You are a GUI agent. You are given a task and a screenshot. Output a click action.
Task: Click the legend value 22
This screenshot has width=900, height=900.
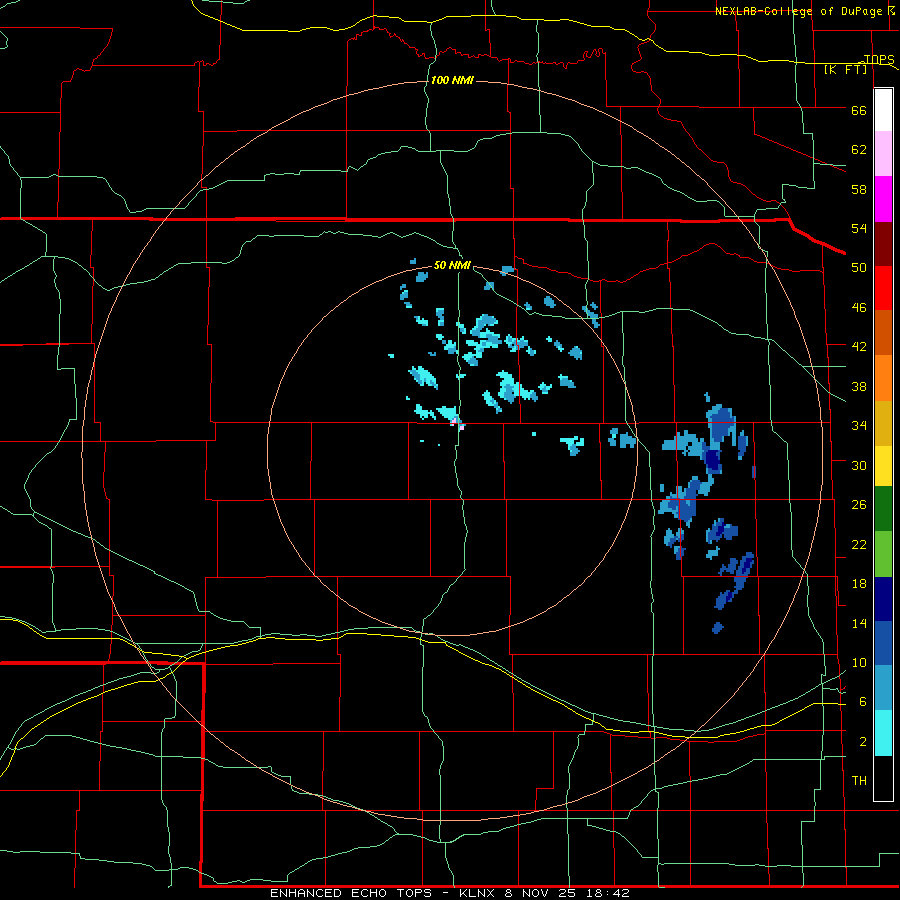click(859, 544)
